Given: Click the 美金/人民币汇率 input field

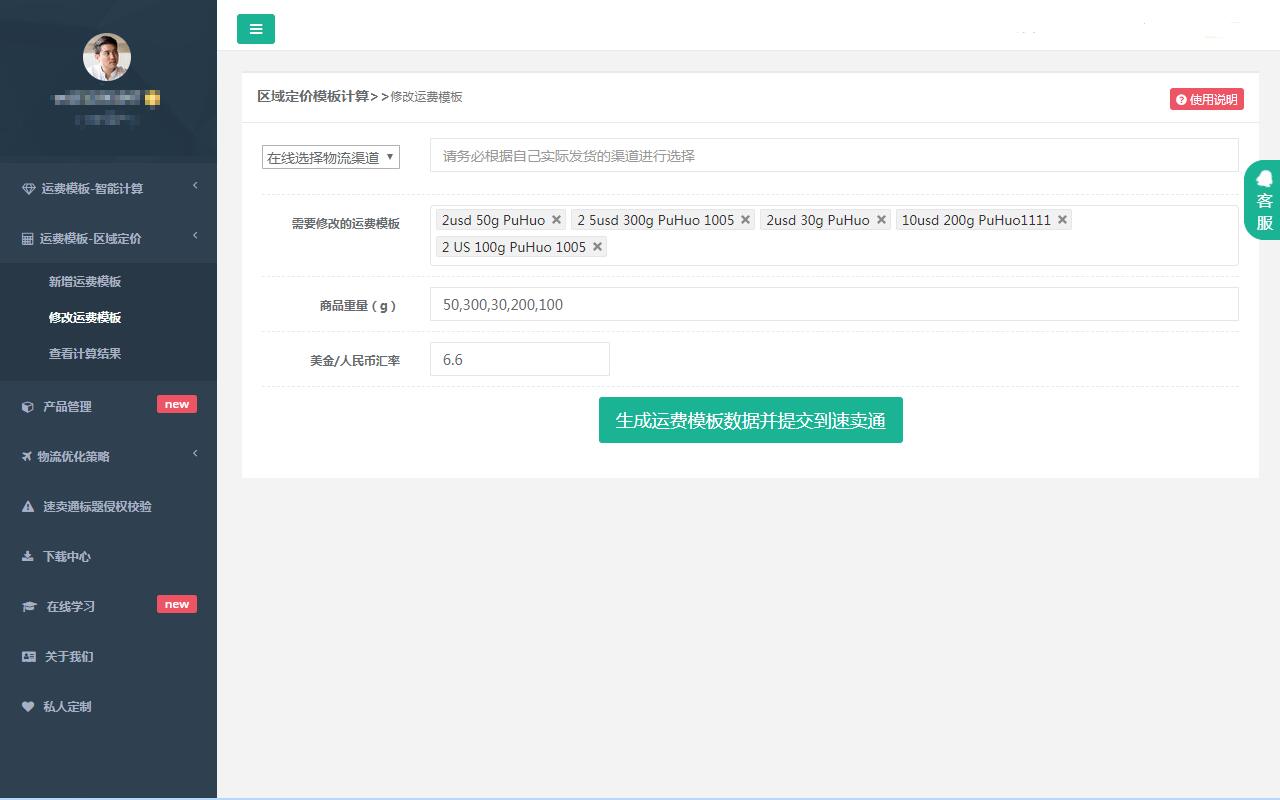Looking at the screenshot, I should click(519, 359).
